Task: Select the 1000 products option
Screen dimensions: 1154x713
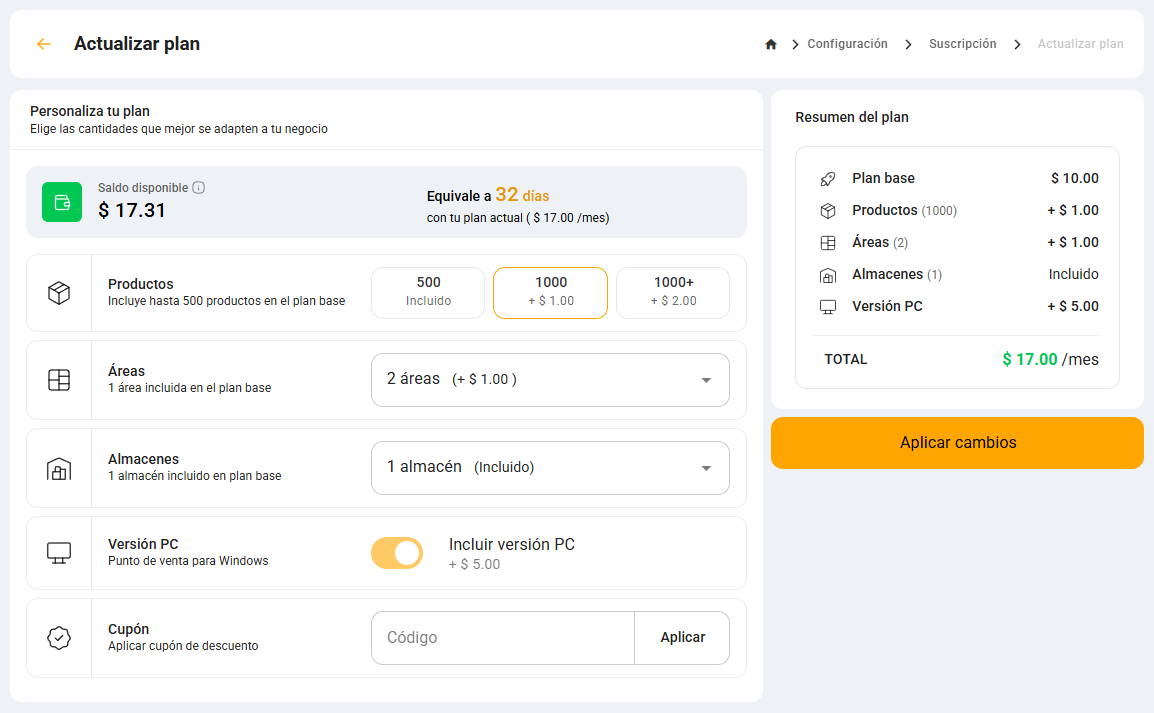Action: point(551,293)
